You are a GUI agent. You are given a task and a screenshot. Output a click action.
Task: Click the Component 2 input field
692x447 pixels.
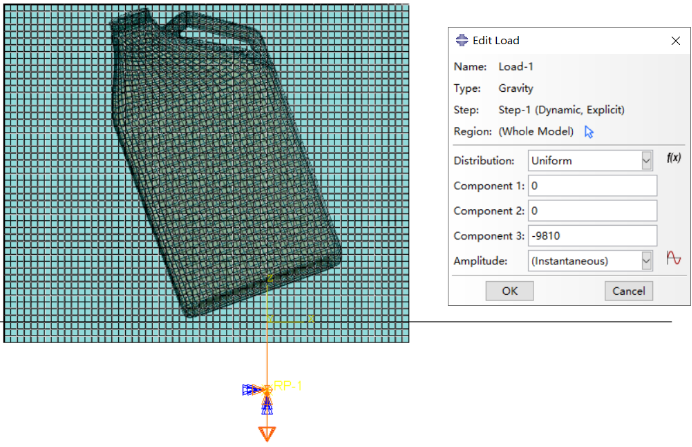(592, 211)
